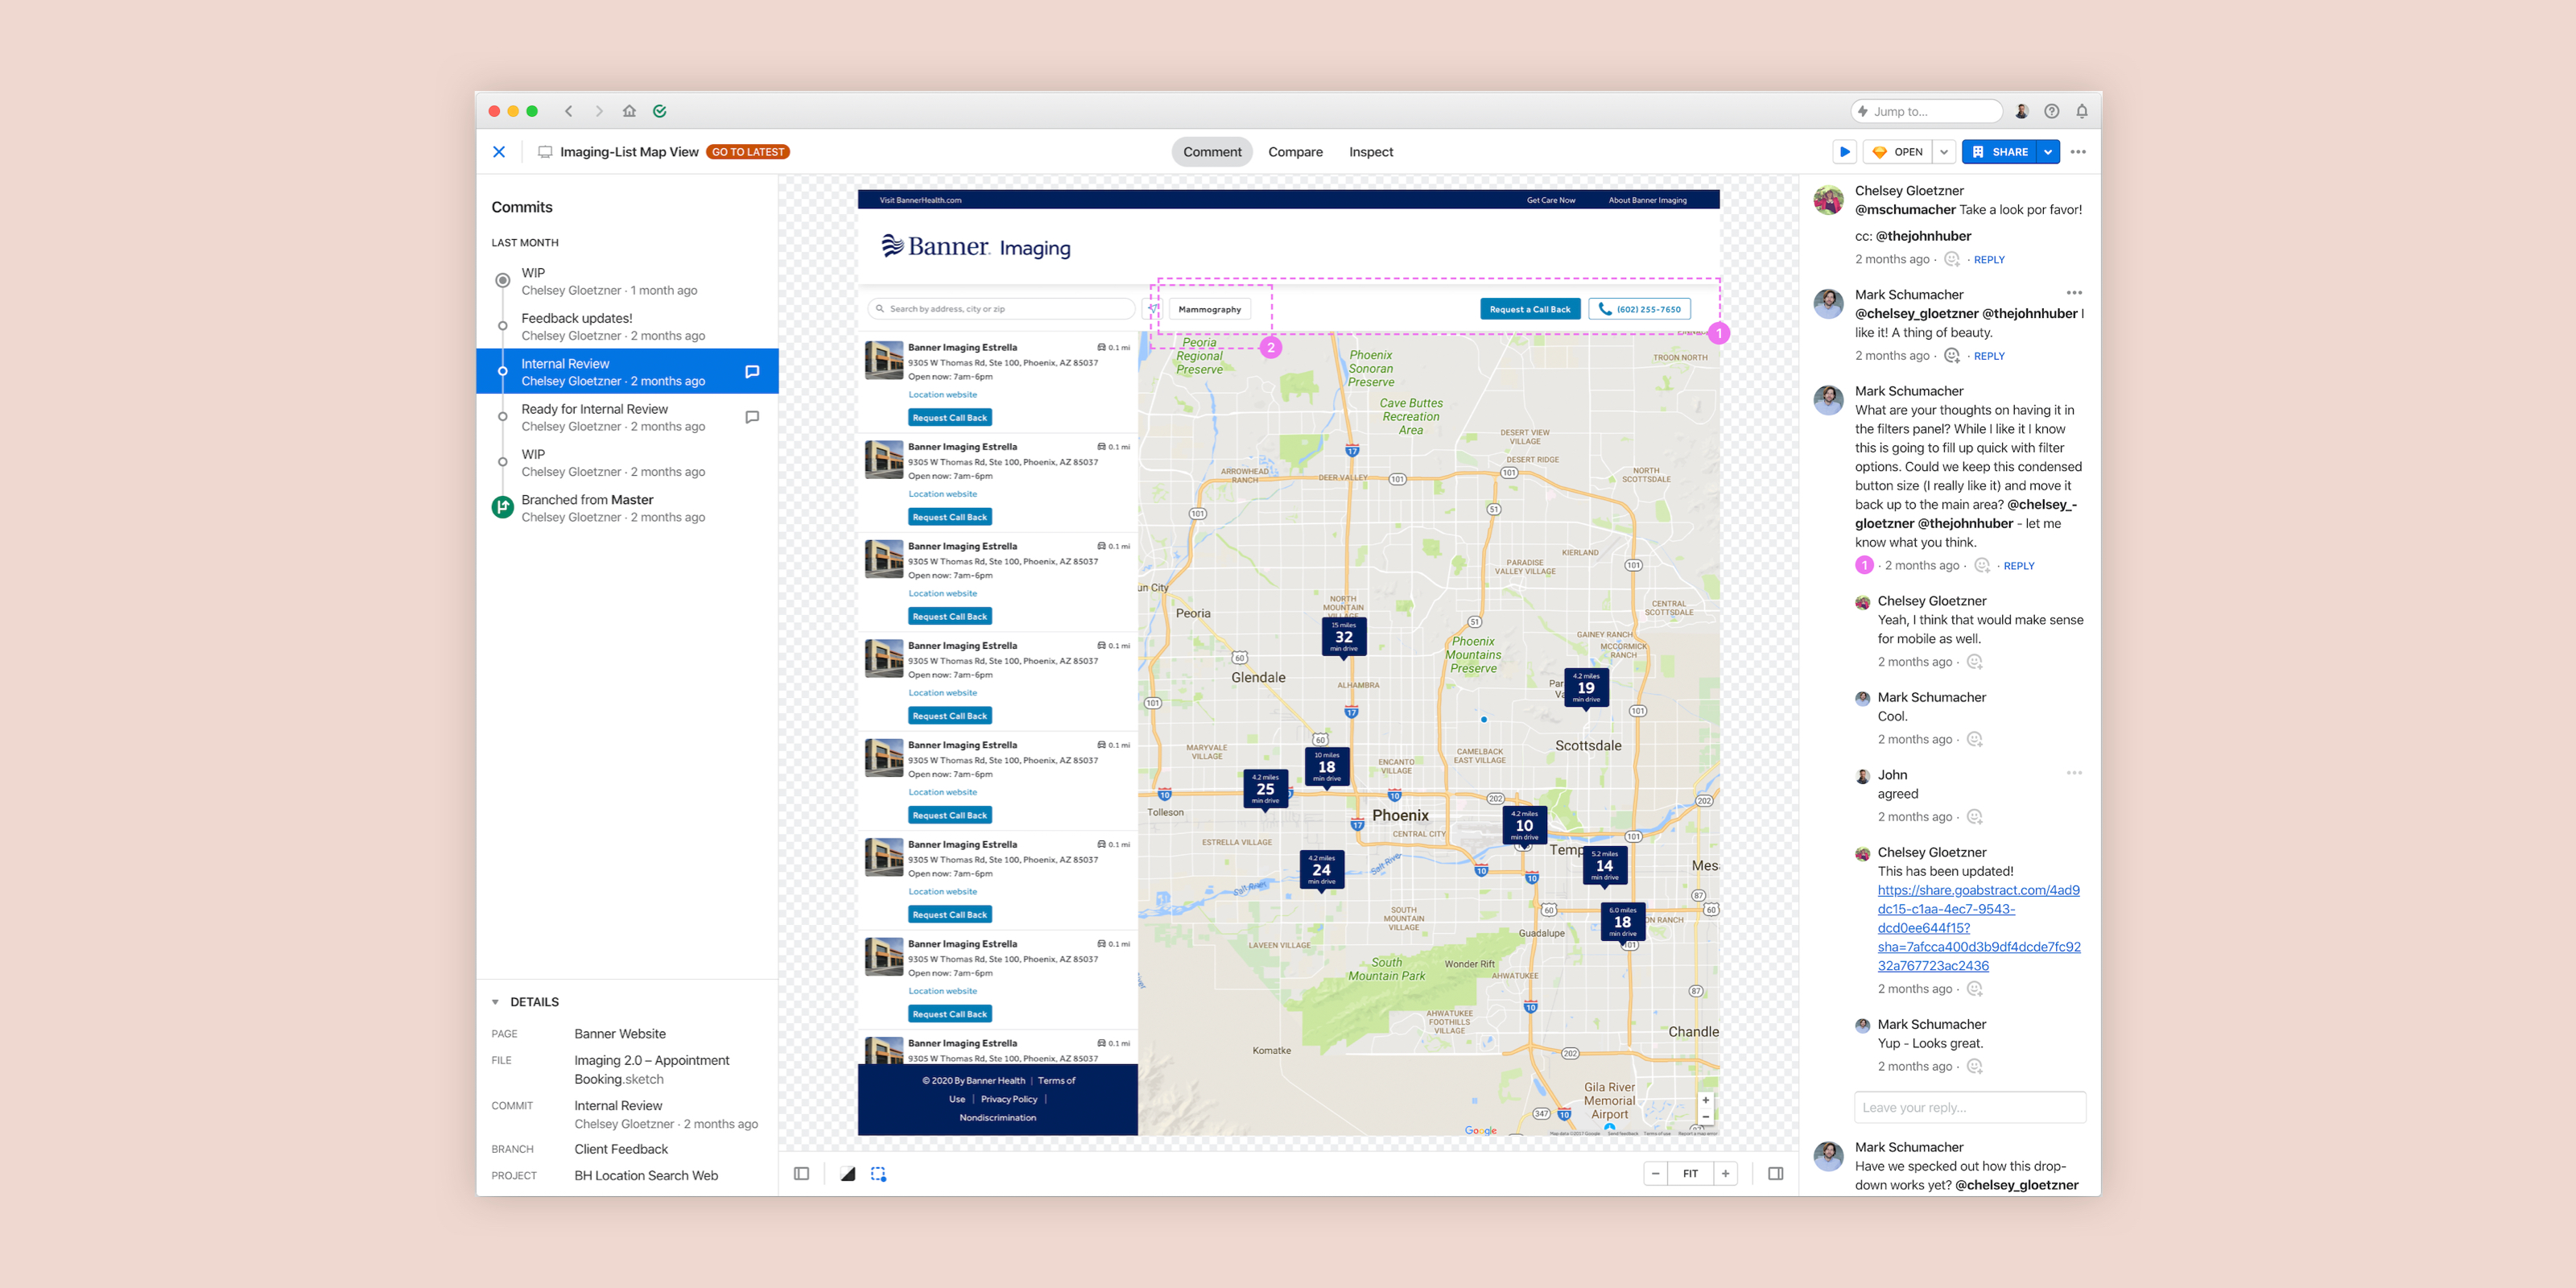This screenshot has height=1288, width=2576.
Task: Open notifications bell icon
Action: (2081, 111)
